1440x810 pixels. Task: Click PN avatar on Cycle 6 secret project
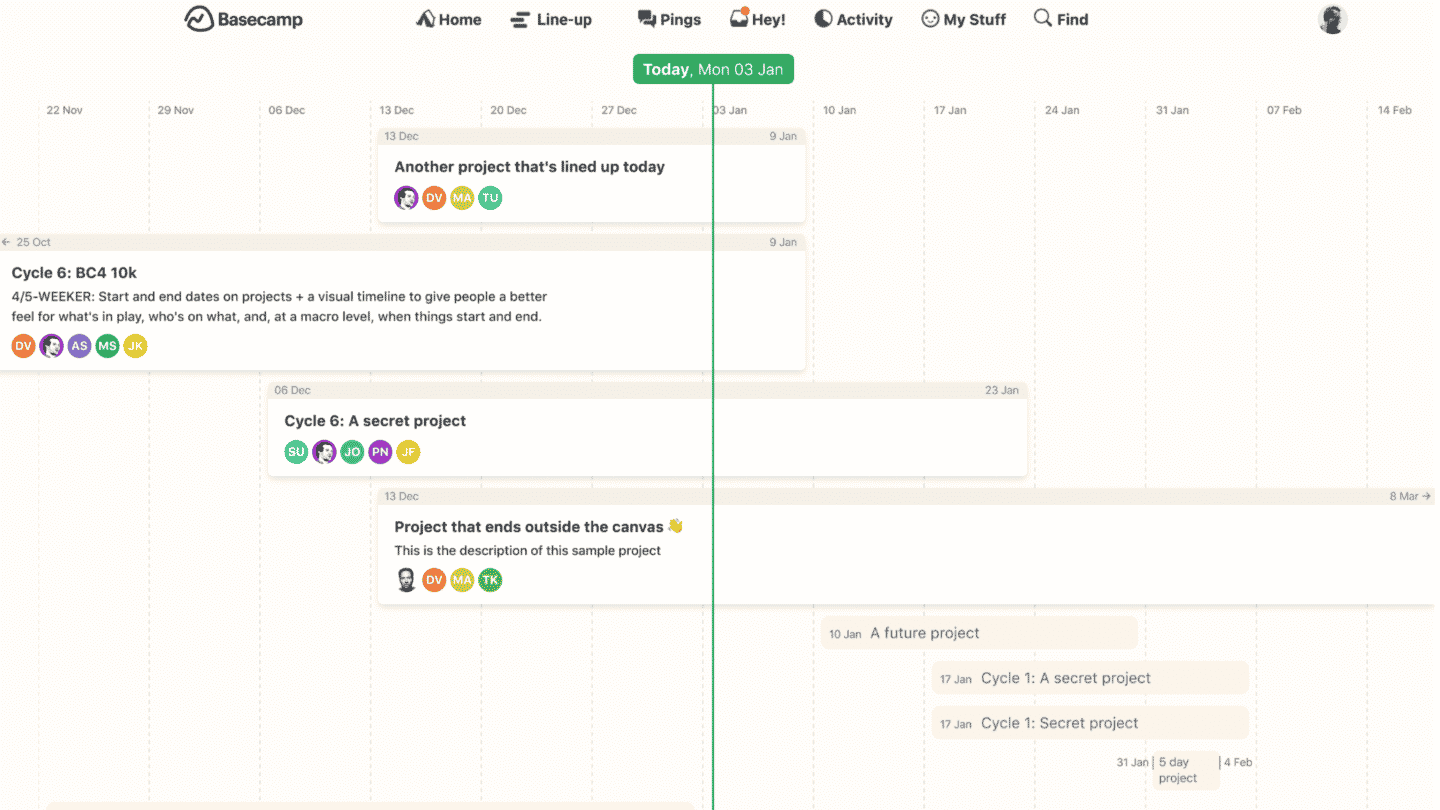pyautogui.click(x=380, y=452)
